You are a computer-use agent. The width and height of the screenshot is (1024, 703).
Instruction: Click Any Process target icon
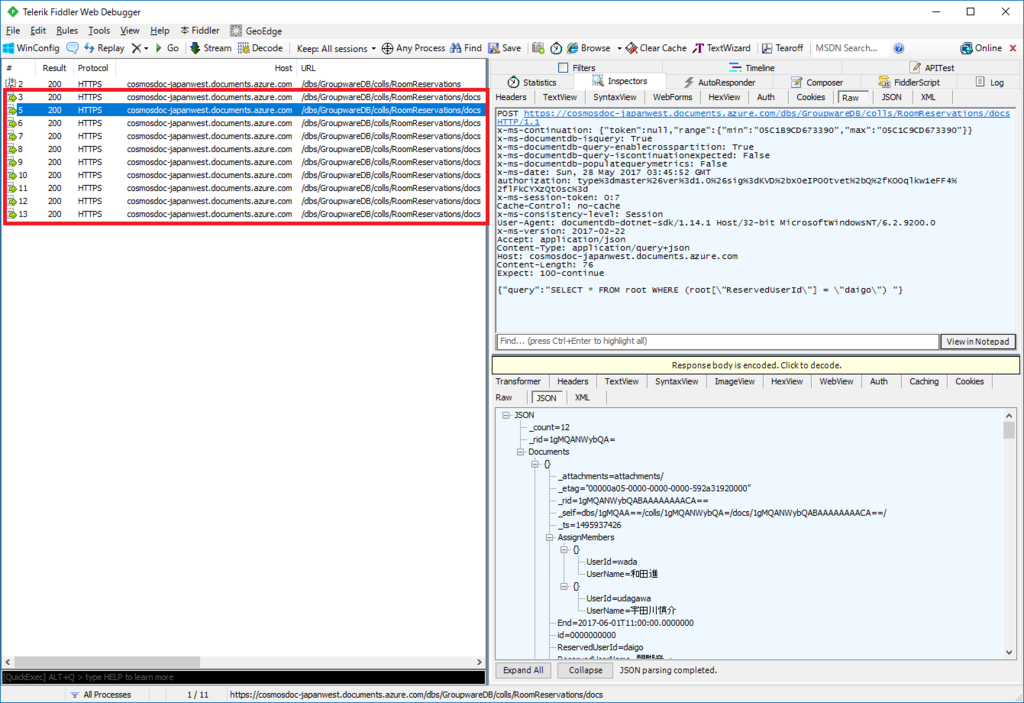(x=387, y=48)
